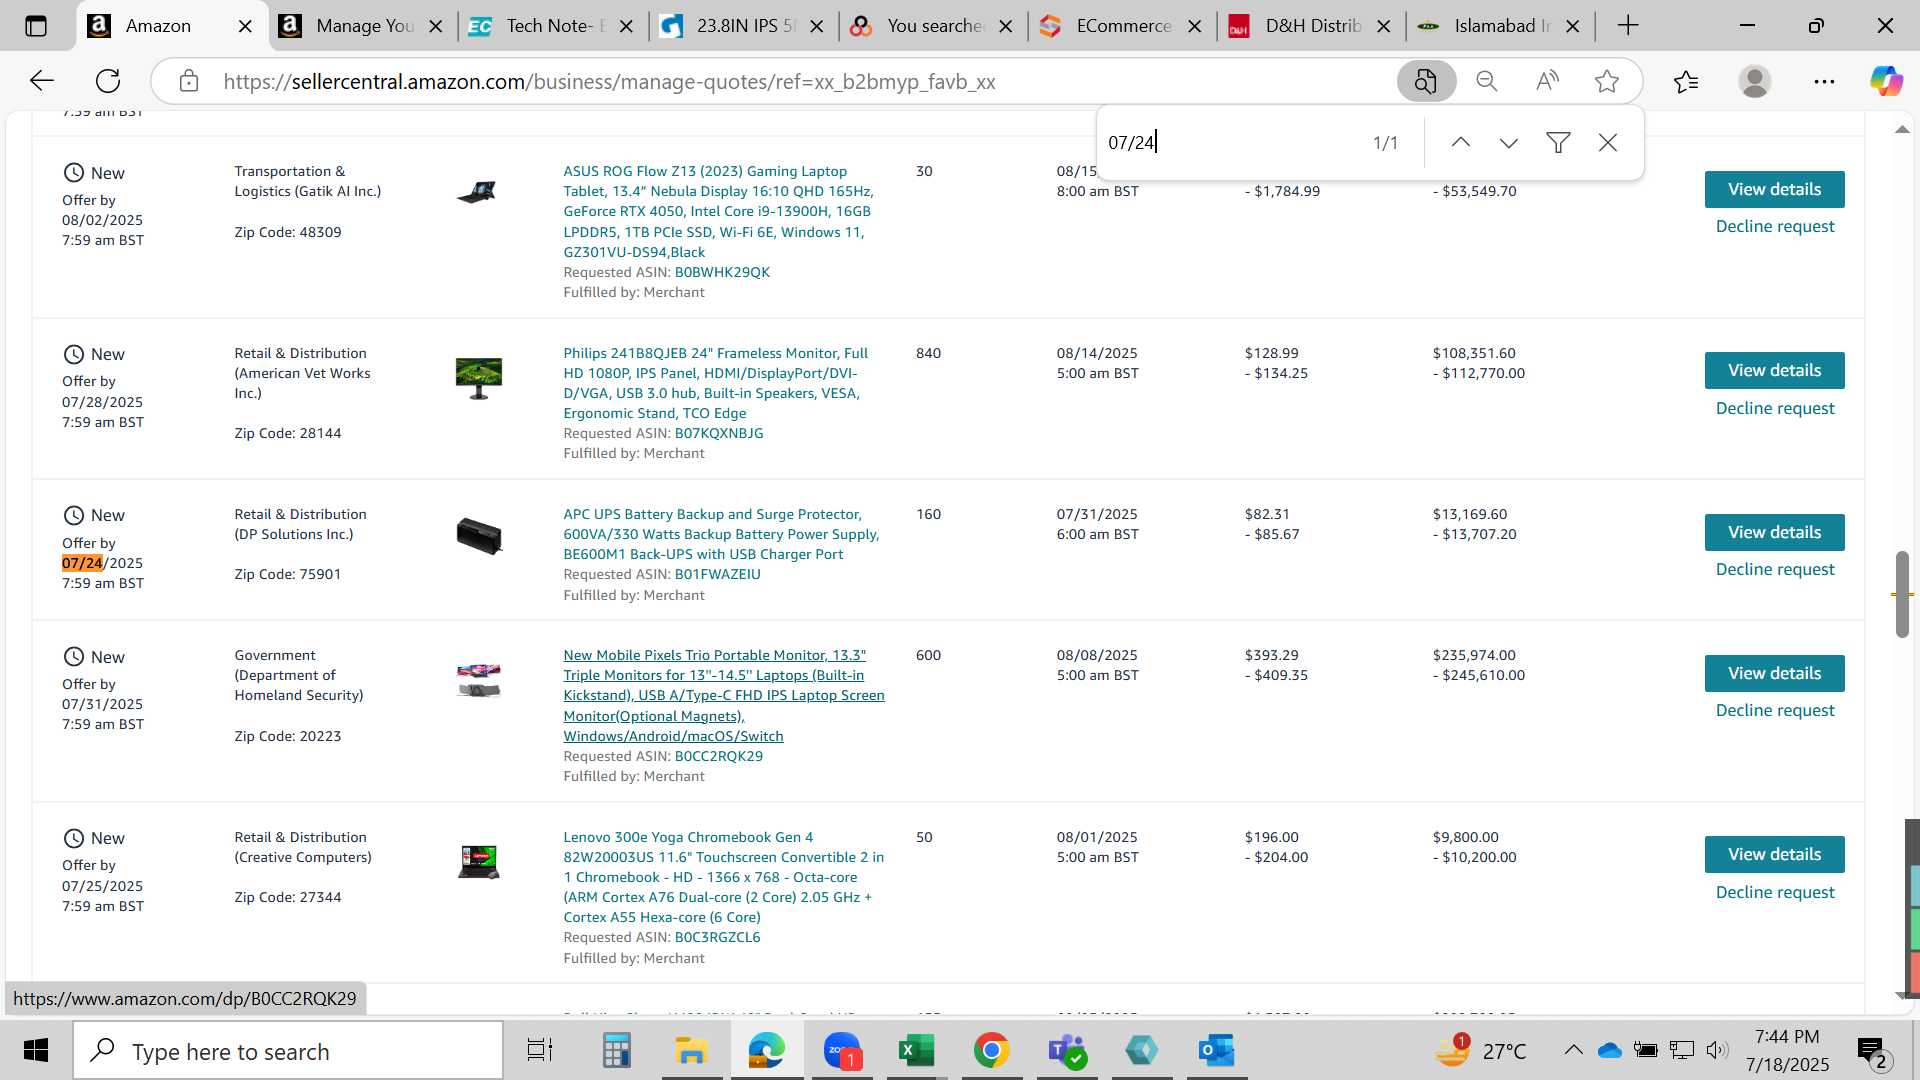Open find filter options
This screenshot has width=1920, height=1080.
coord(1558,143)
